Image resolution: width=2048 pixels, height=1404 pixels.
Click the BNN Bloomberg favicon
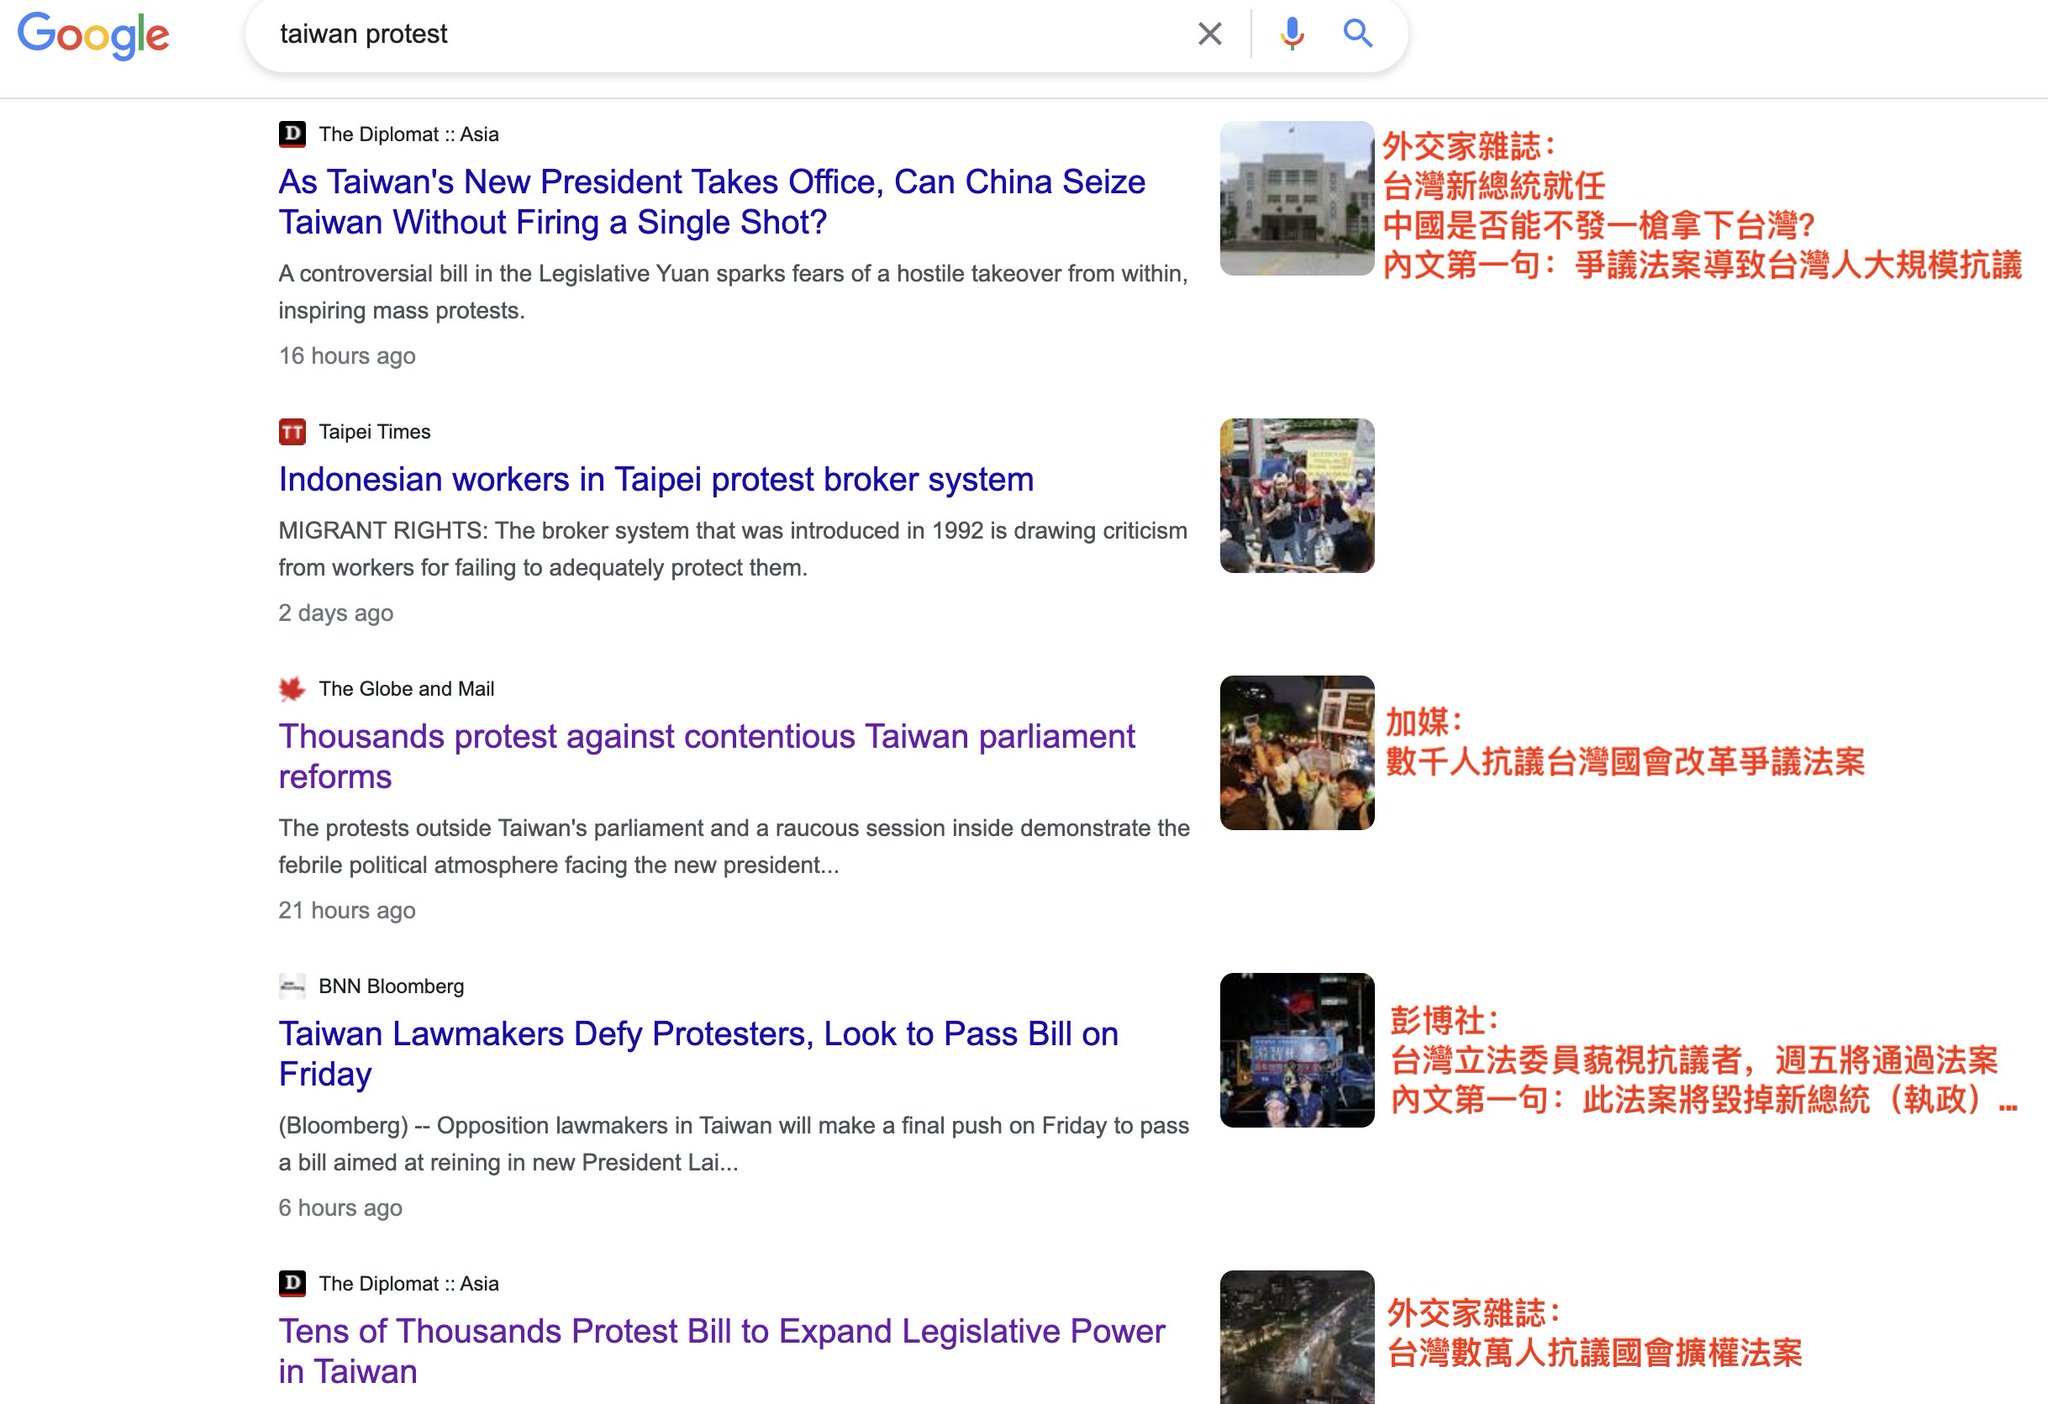coord(292,986)
